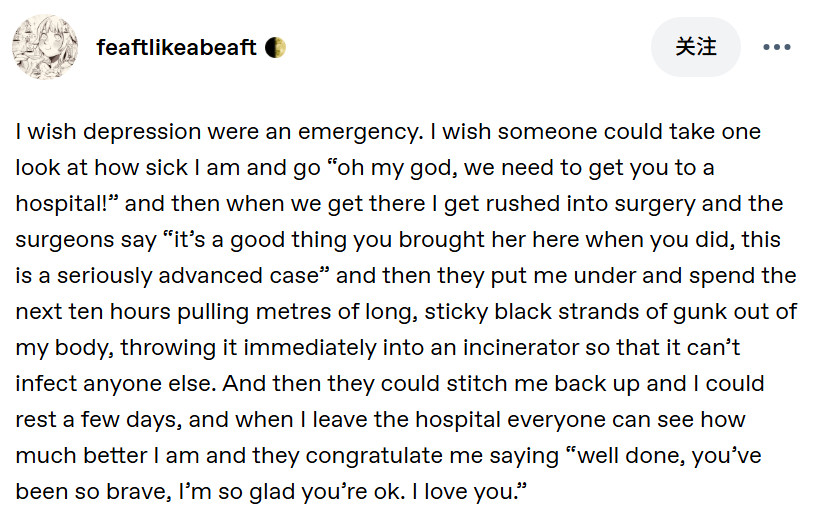This screenshot has width=819, height=528.
Task: Click the word "depression" in the first line
Action: coord(142,132)
